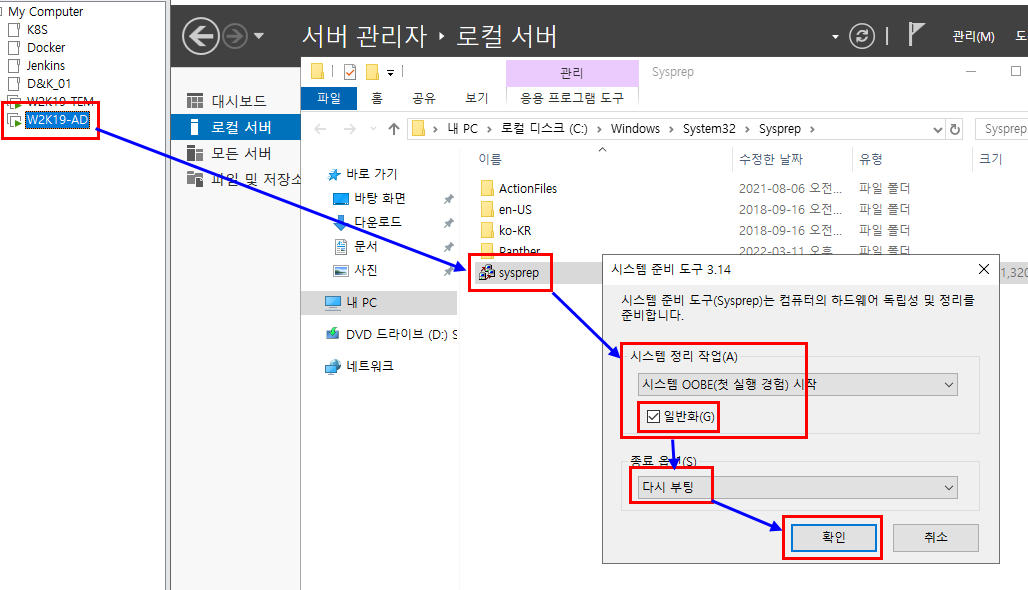Open the 파일 tab in Explorer ribbon
The width and height of the screenshot is (1028, 590).
(329, 98)
